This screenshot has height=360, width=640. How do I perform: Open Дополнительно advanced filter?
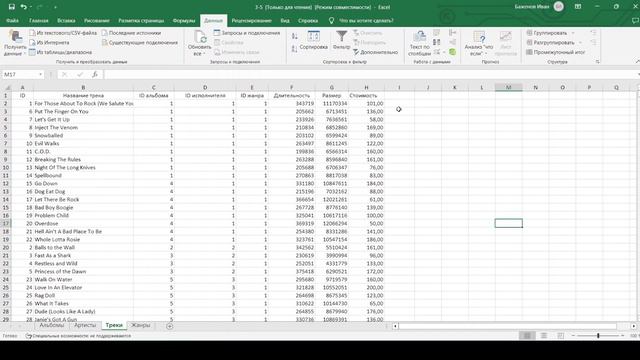click(x=376, y=52)
